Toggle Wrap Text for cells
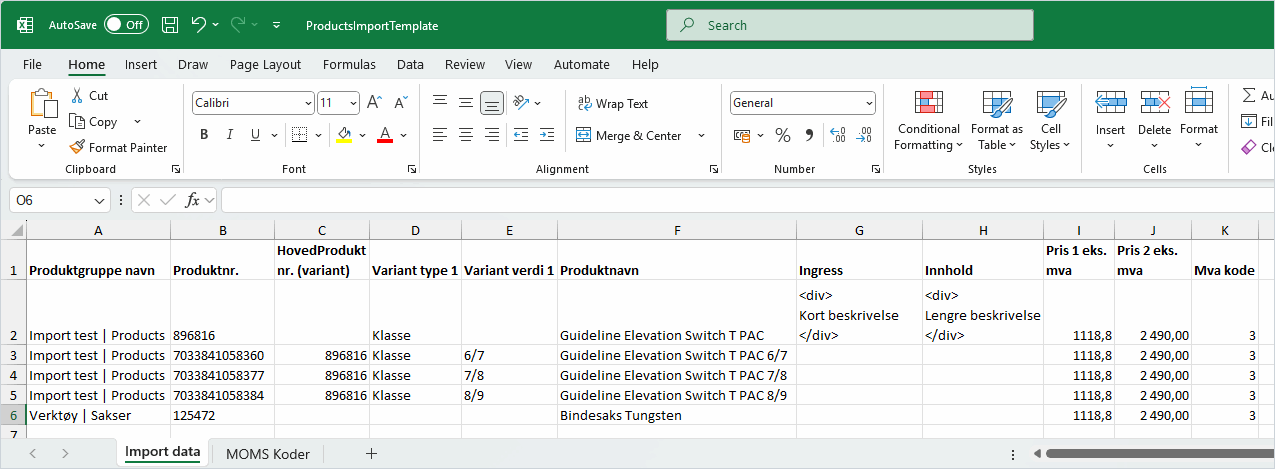The height and width of the screenshot is (469, 1275). coord(612,103)
